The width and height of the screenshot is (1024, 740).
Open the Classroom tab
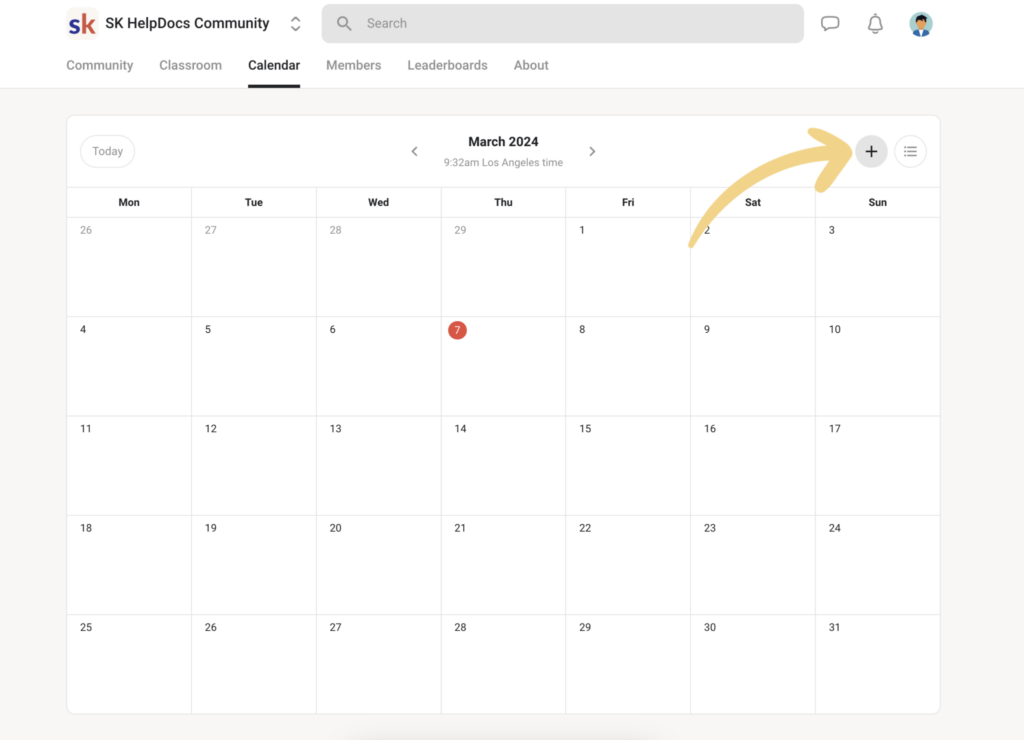tap(190, 65)
